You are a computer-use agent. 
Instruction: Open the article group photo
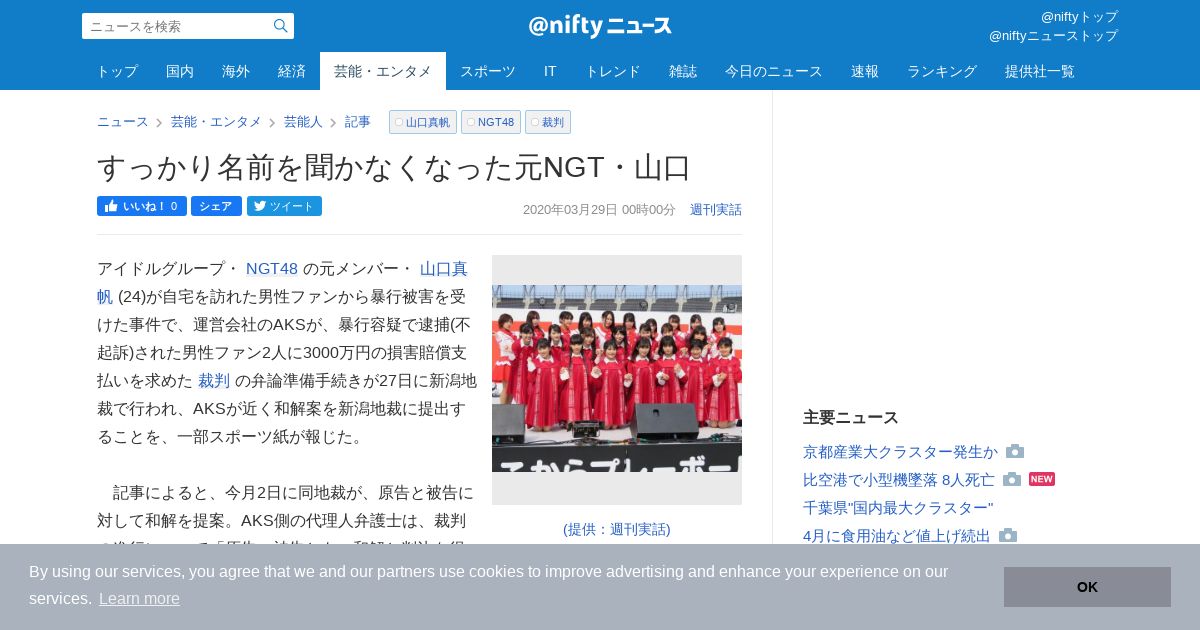617,380
